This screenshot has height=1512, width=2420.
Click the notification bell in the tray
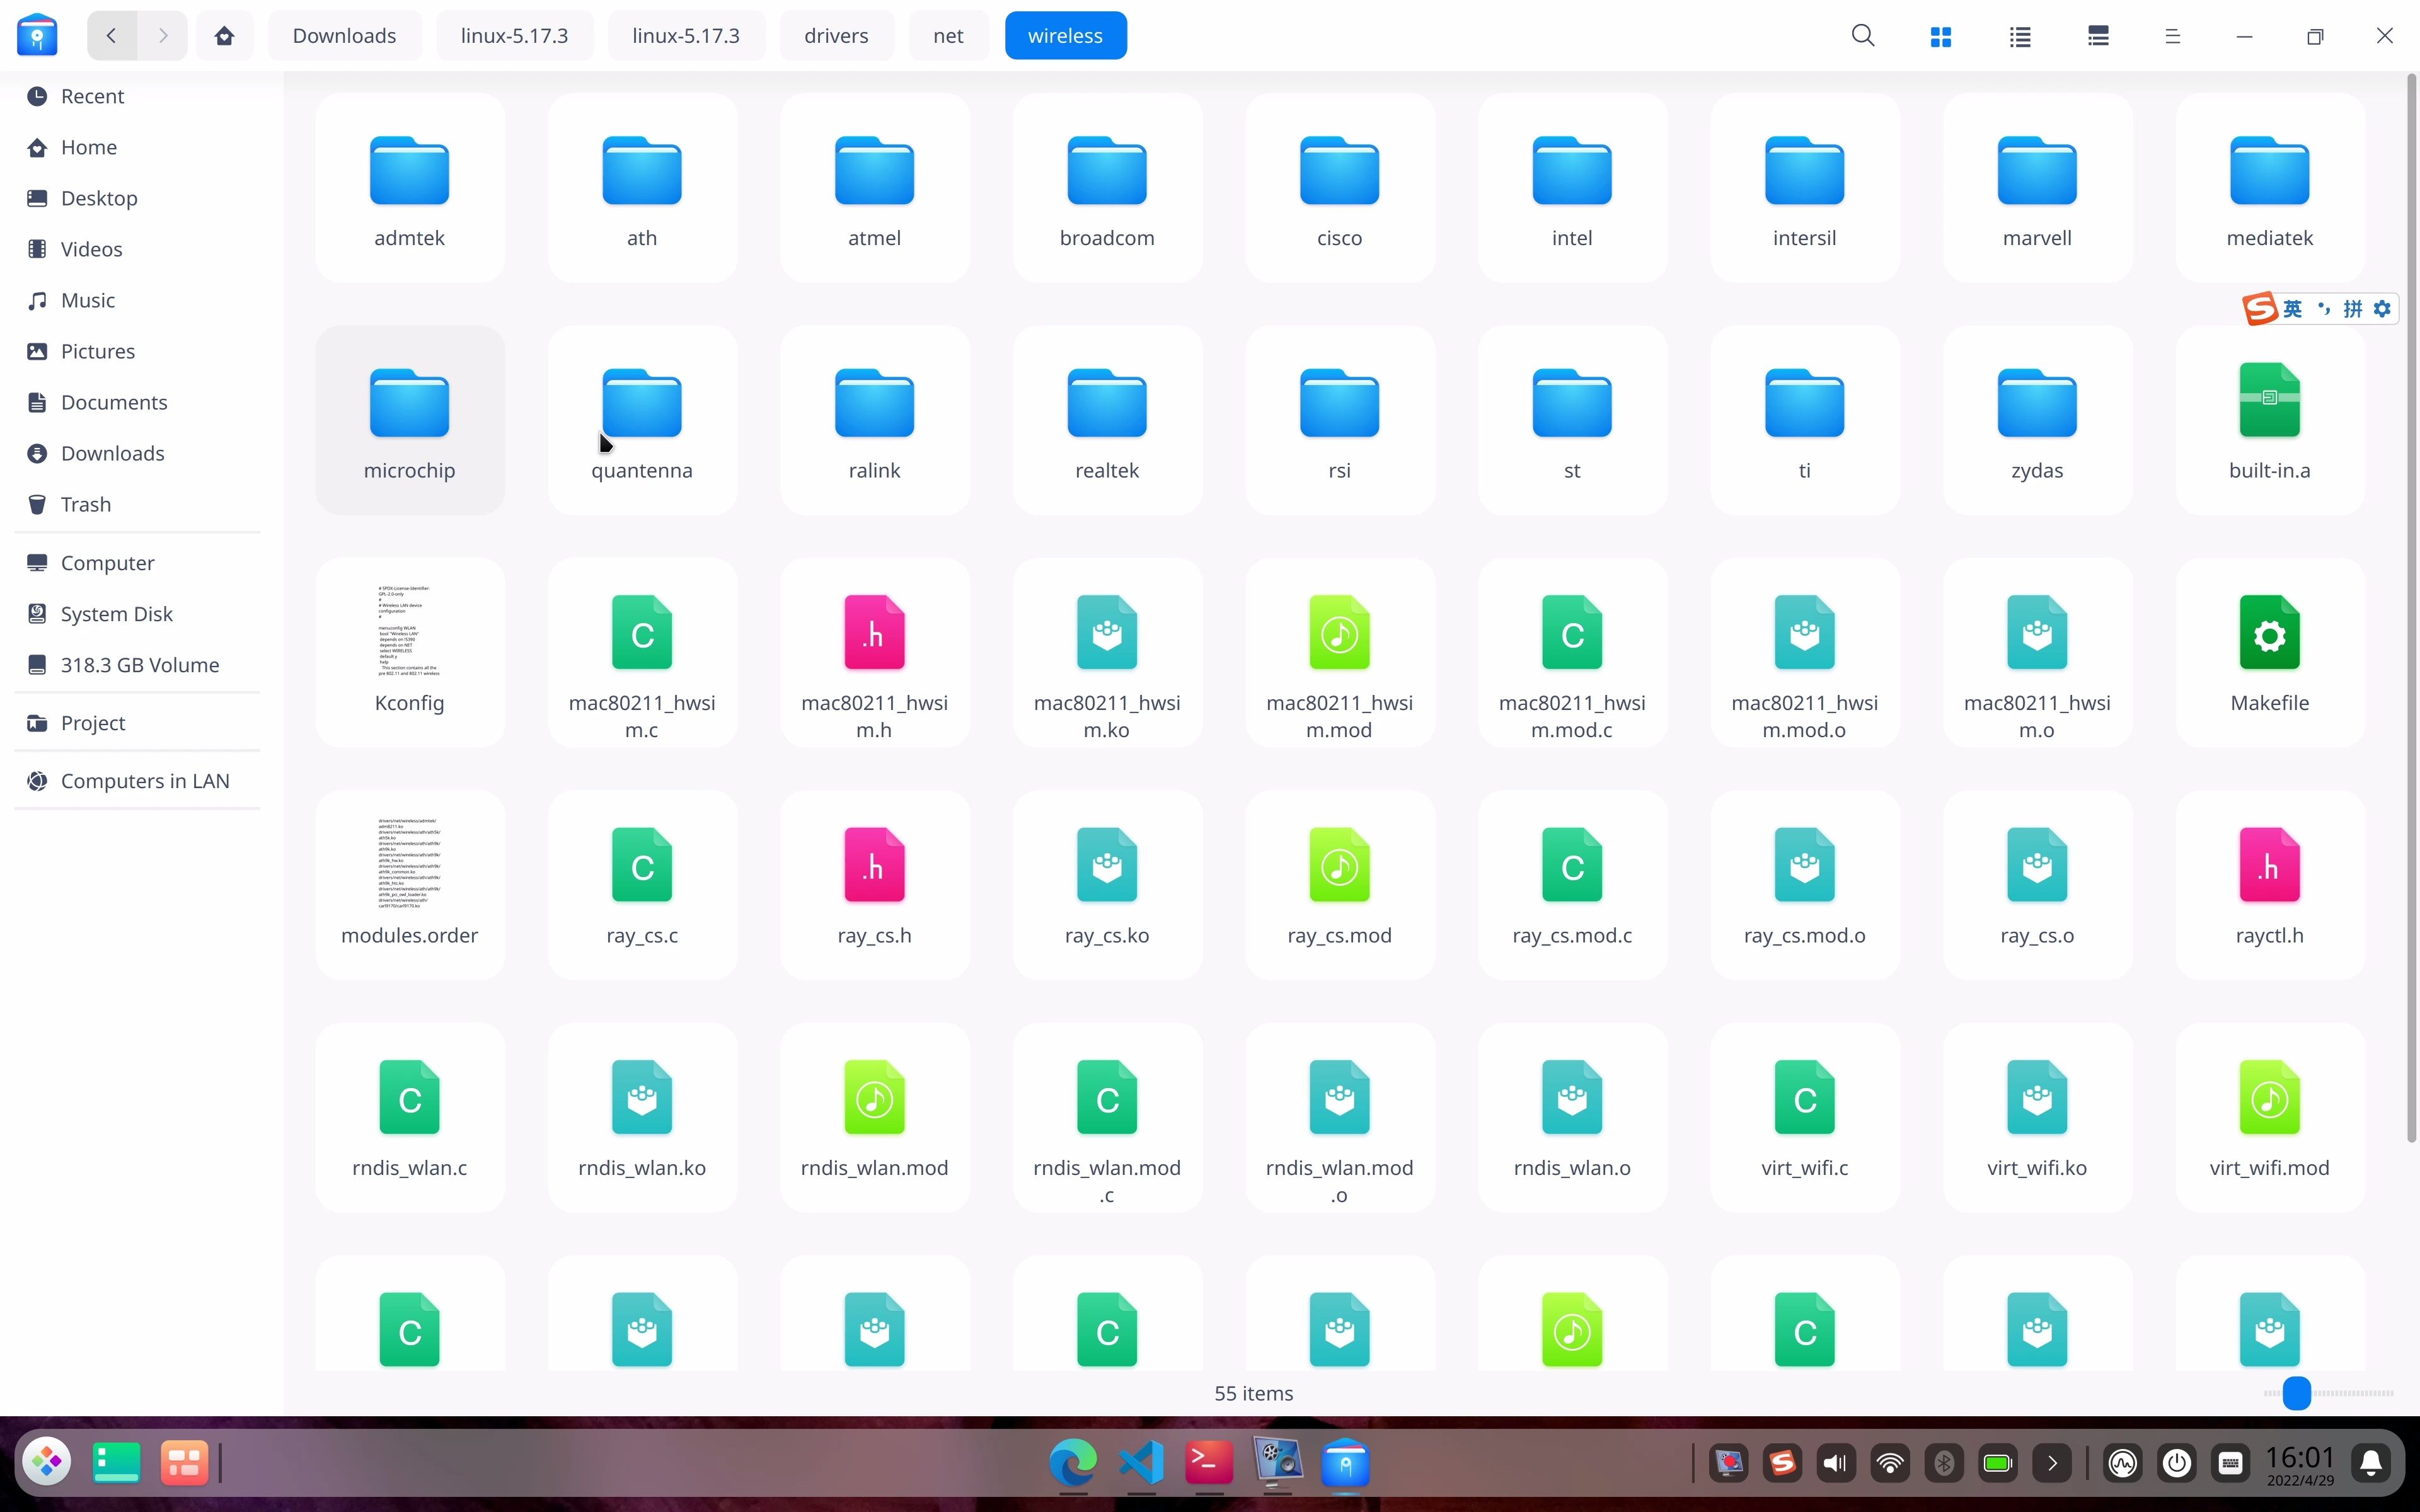(x=2372, y=1462)
